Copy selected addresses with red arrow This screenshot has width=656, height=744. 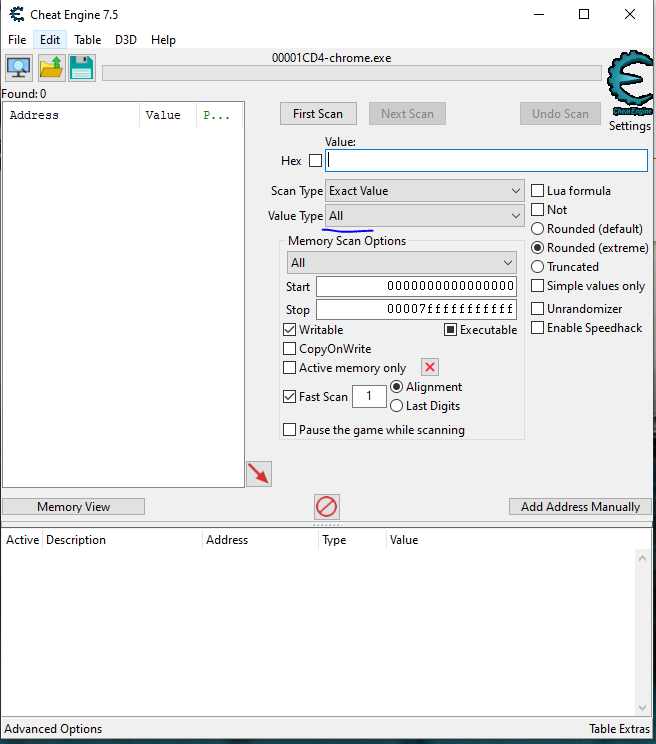[259, 474]
